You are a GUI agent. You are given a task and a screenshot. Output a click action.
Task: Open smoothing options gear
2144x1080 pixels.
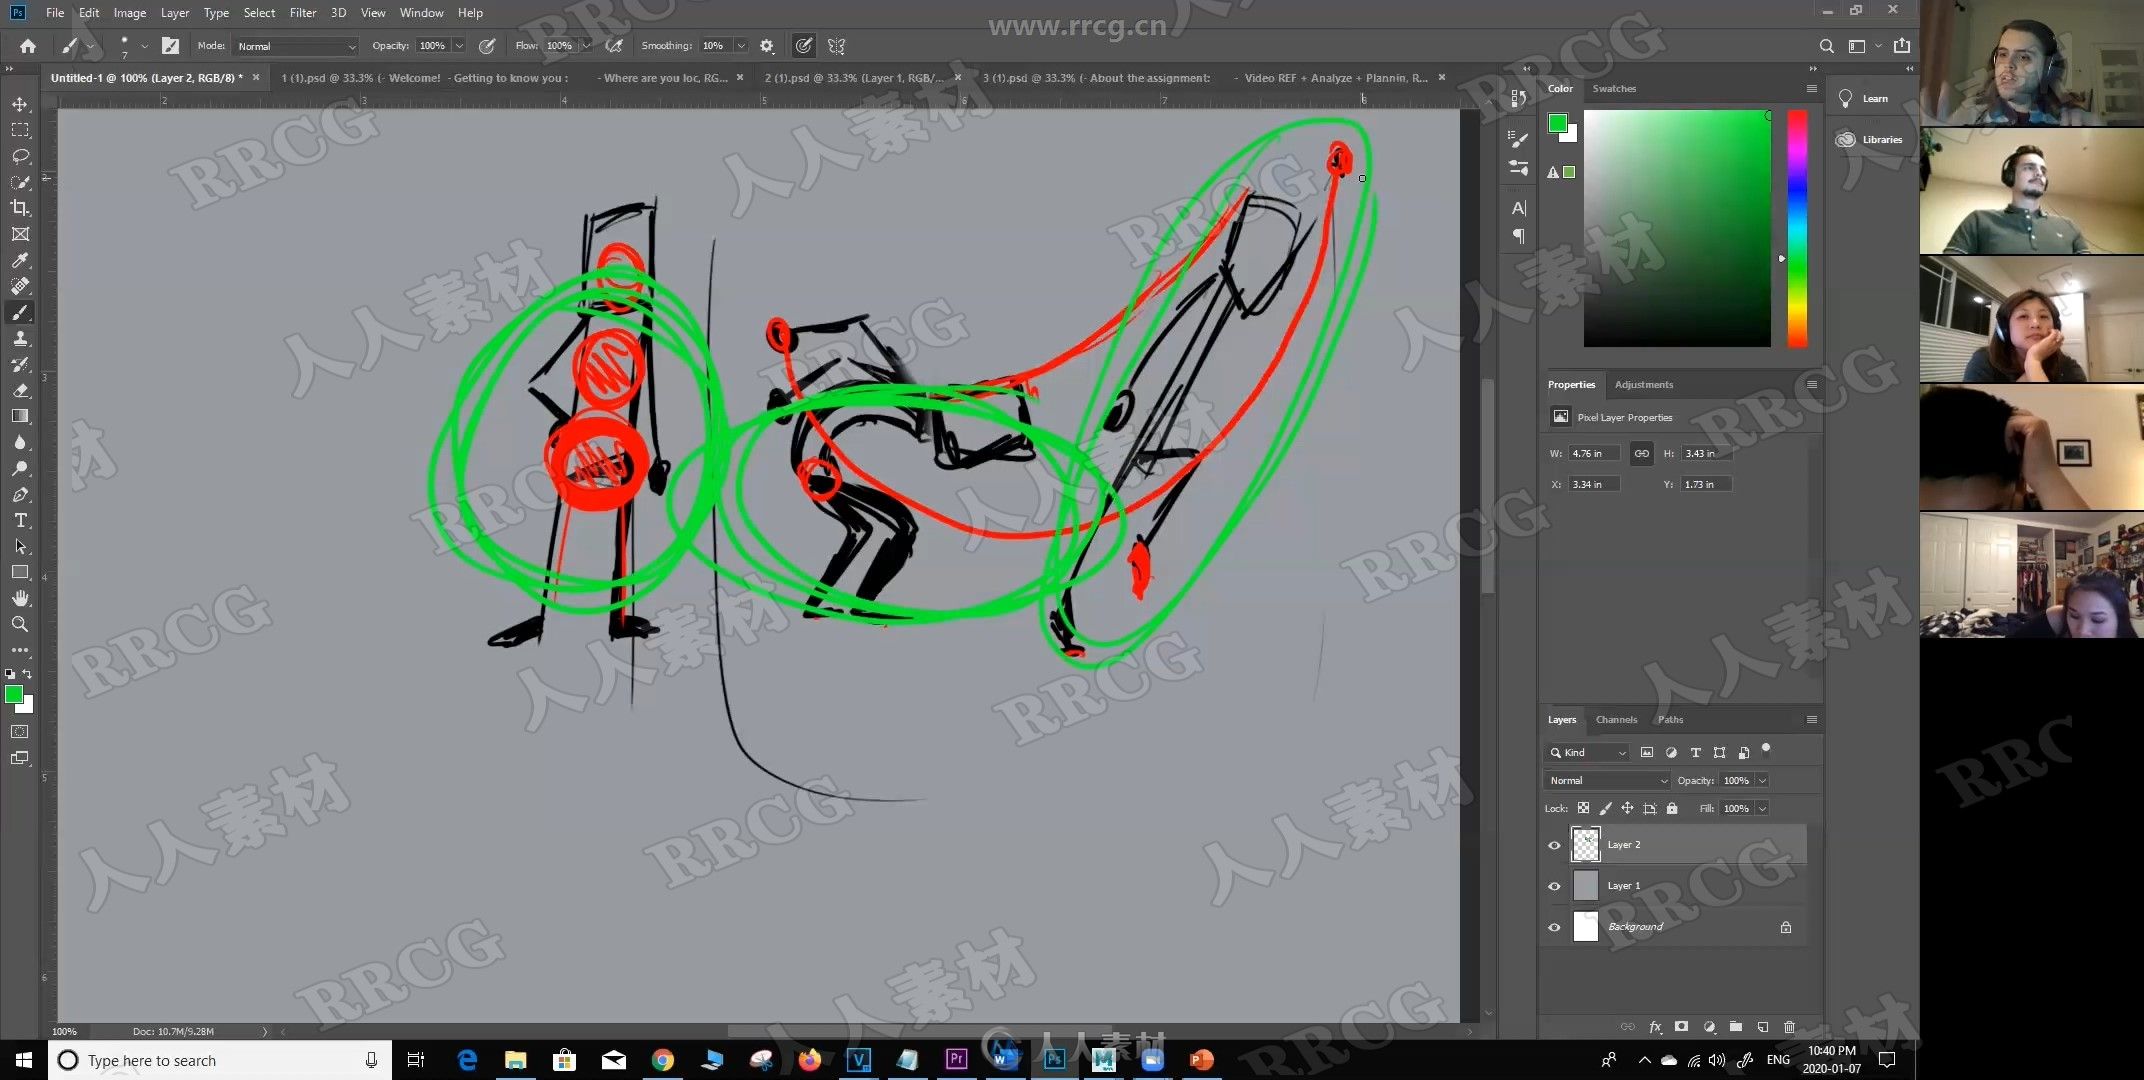(767, 46)
